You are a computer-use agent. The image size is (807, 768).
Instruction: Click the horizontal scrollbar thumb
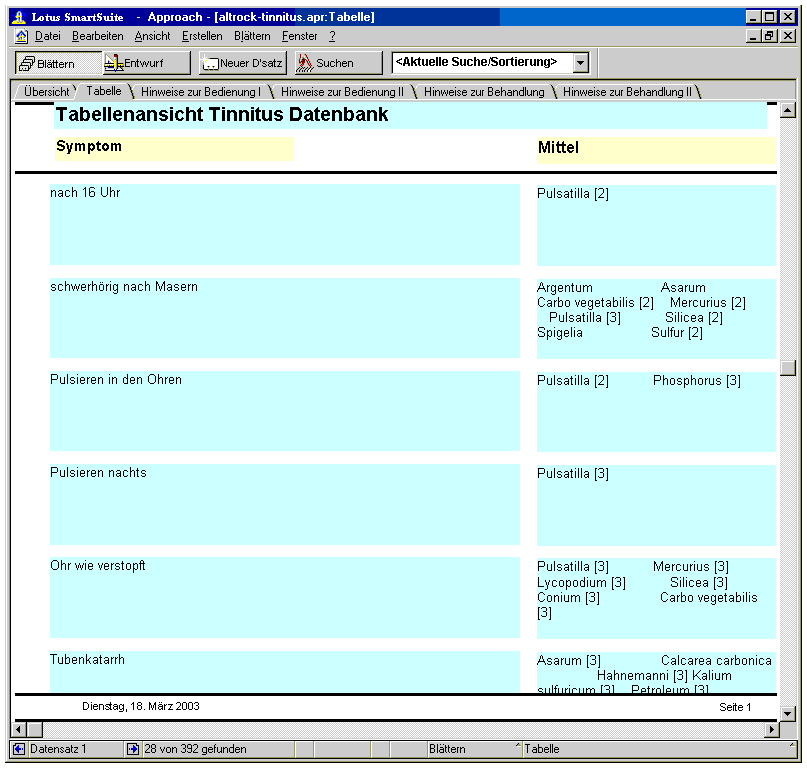(35, 729)
